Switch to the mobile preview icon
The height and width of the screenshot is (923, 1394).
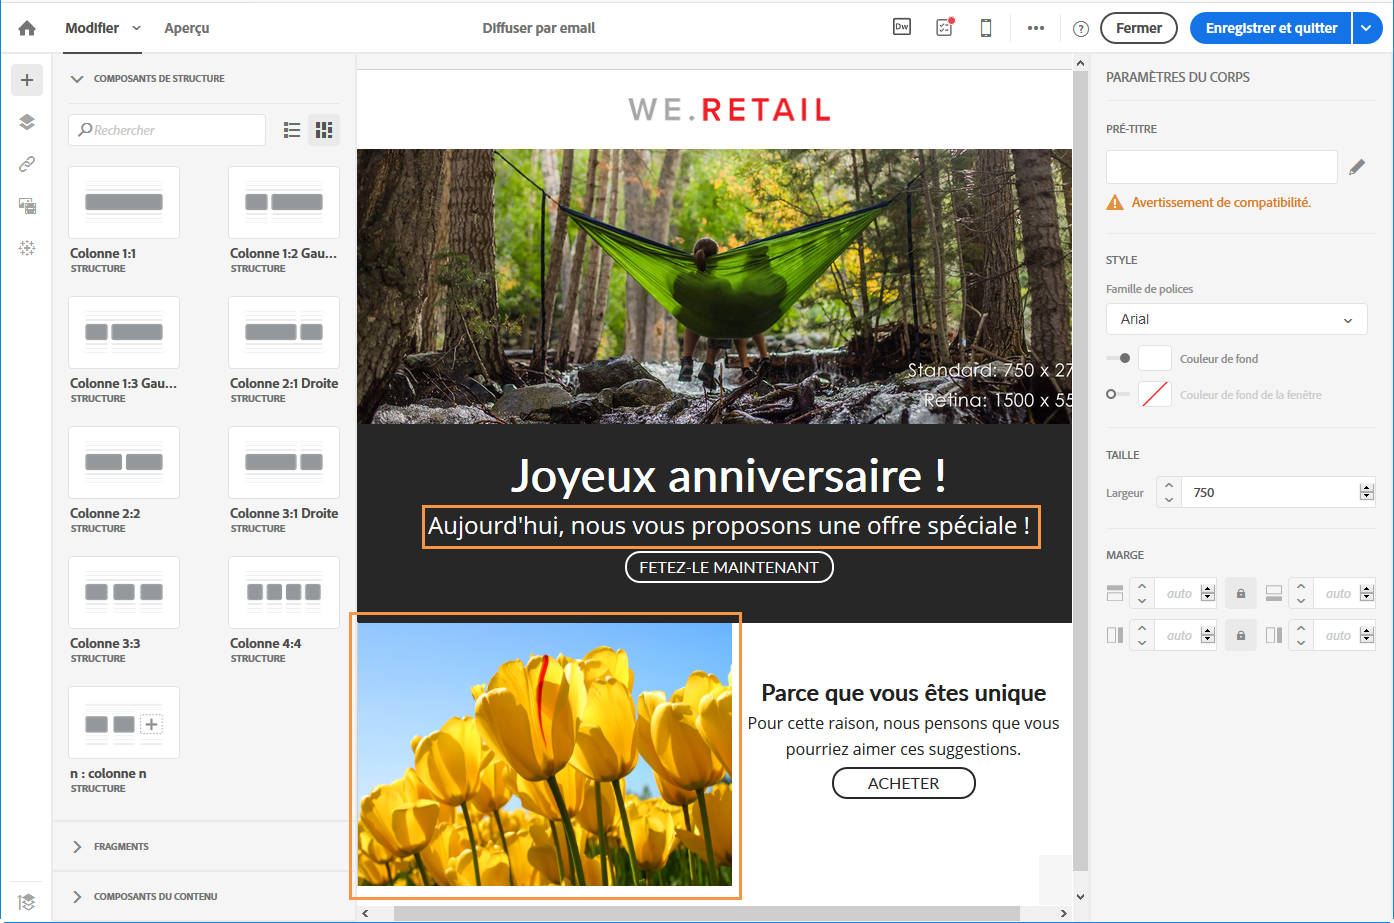[986, 28]
